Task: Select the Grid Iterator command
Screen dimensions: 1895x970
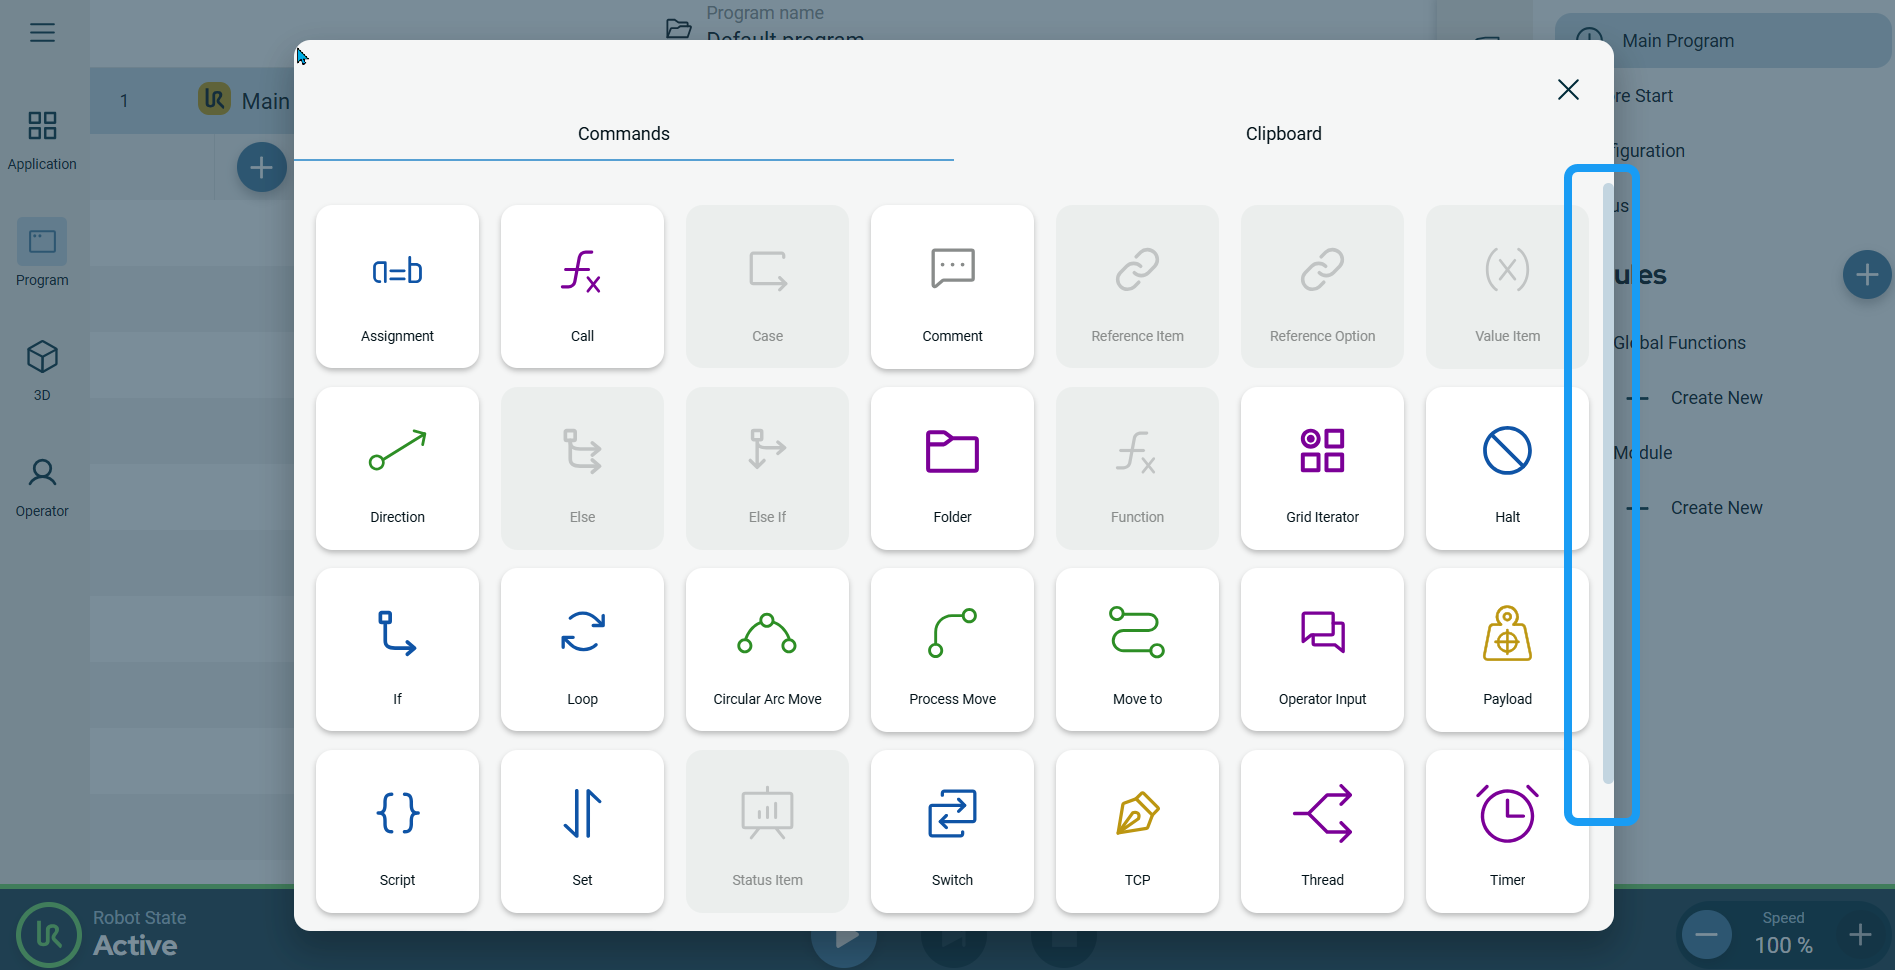Action: click(1322, 468)
